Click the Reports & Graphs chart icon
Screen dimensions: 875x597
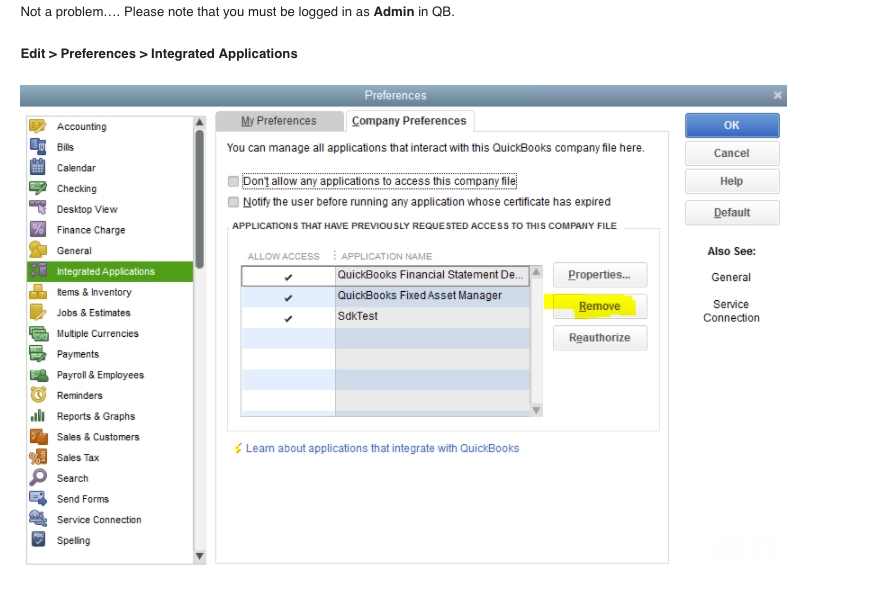point(38,416)
